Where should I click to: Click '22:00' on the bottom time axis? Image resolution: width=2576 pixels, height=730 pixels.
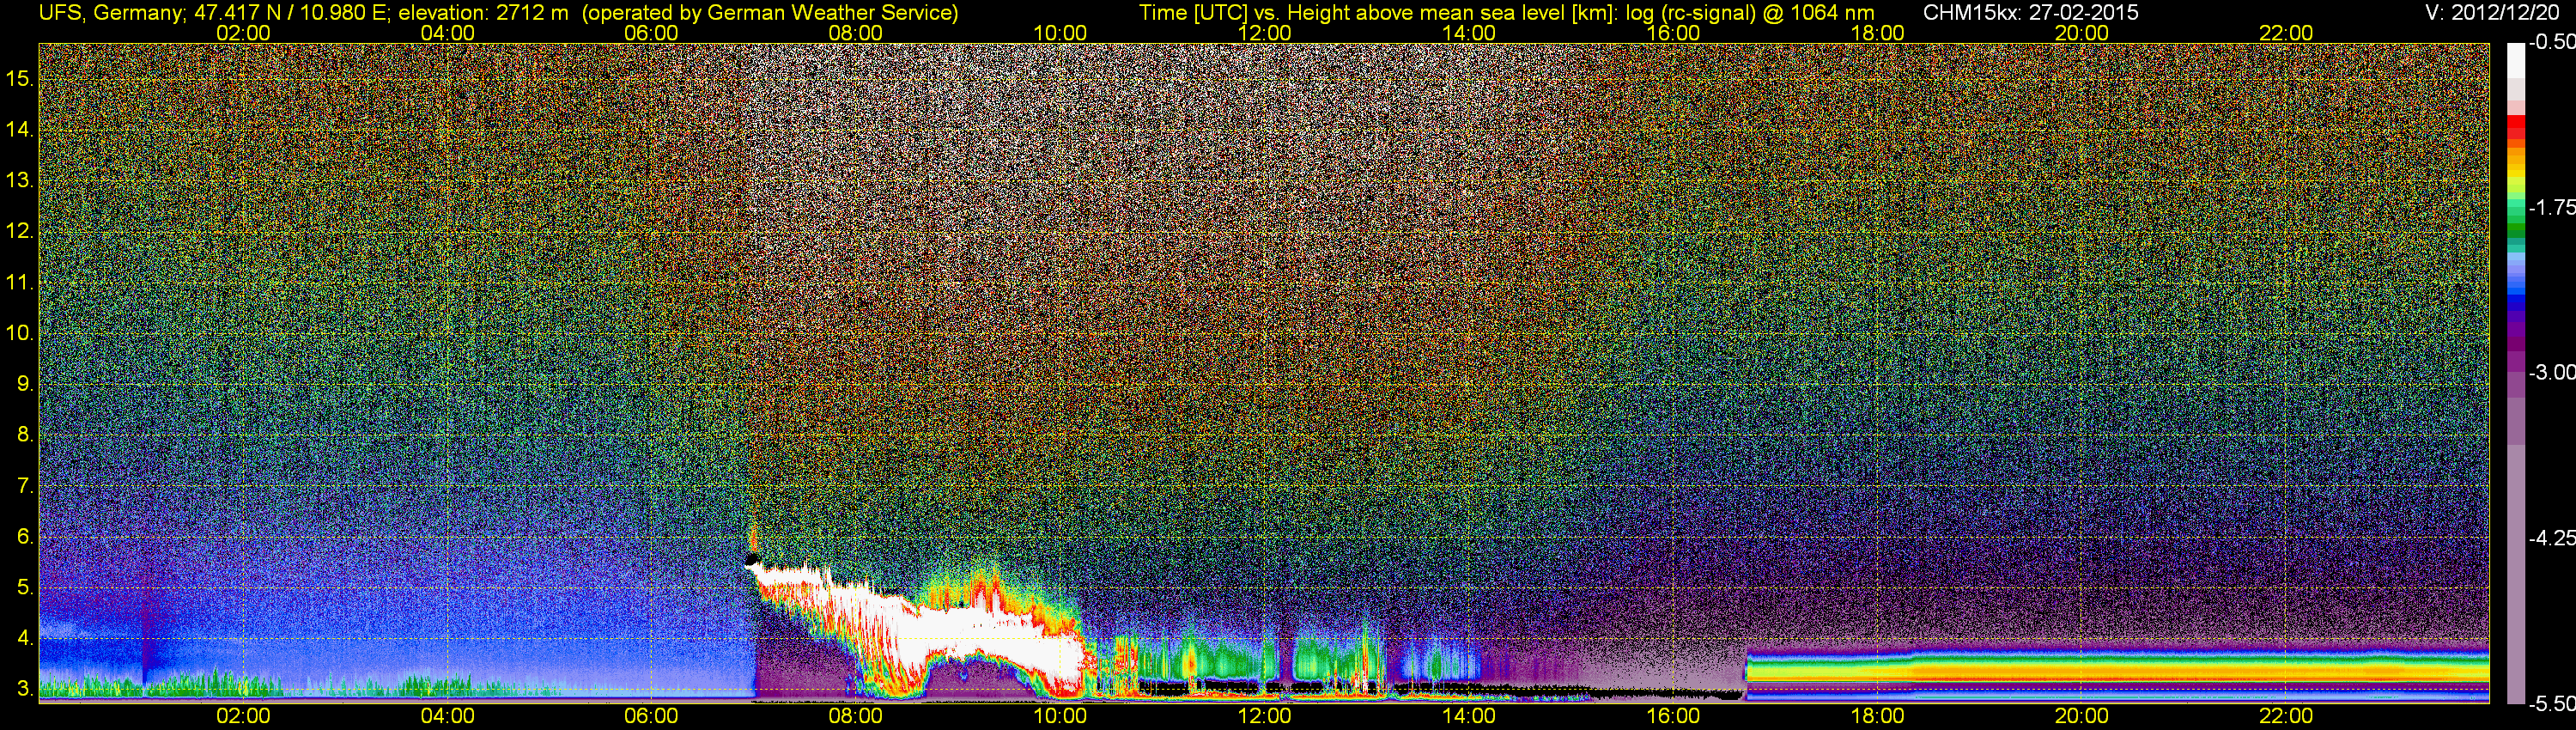click(x=2286, y=716)
